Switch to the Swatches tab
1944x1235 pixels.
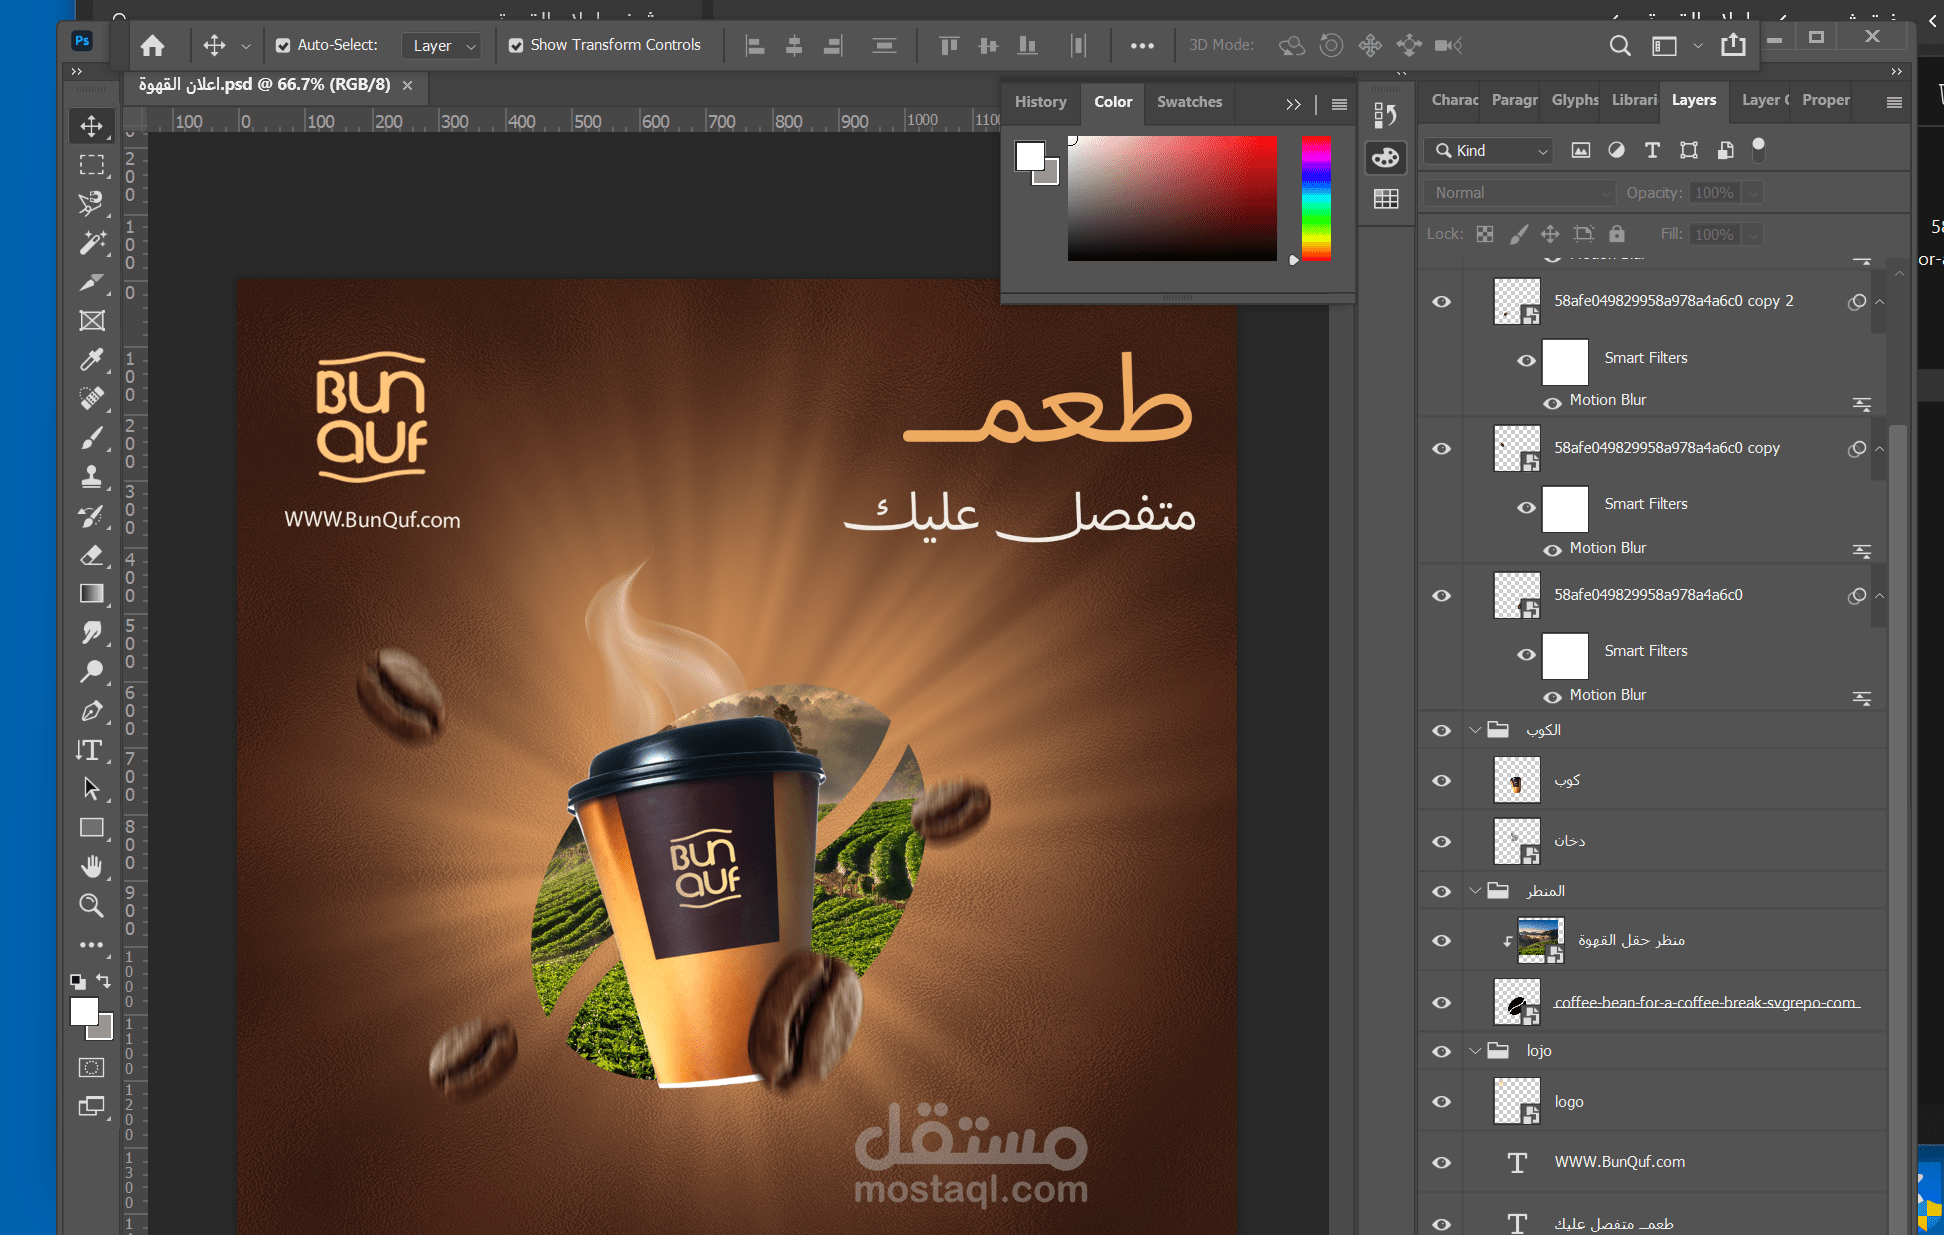click(1189, 102)
